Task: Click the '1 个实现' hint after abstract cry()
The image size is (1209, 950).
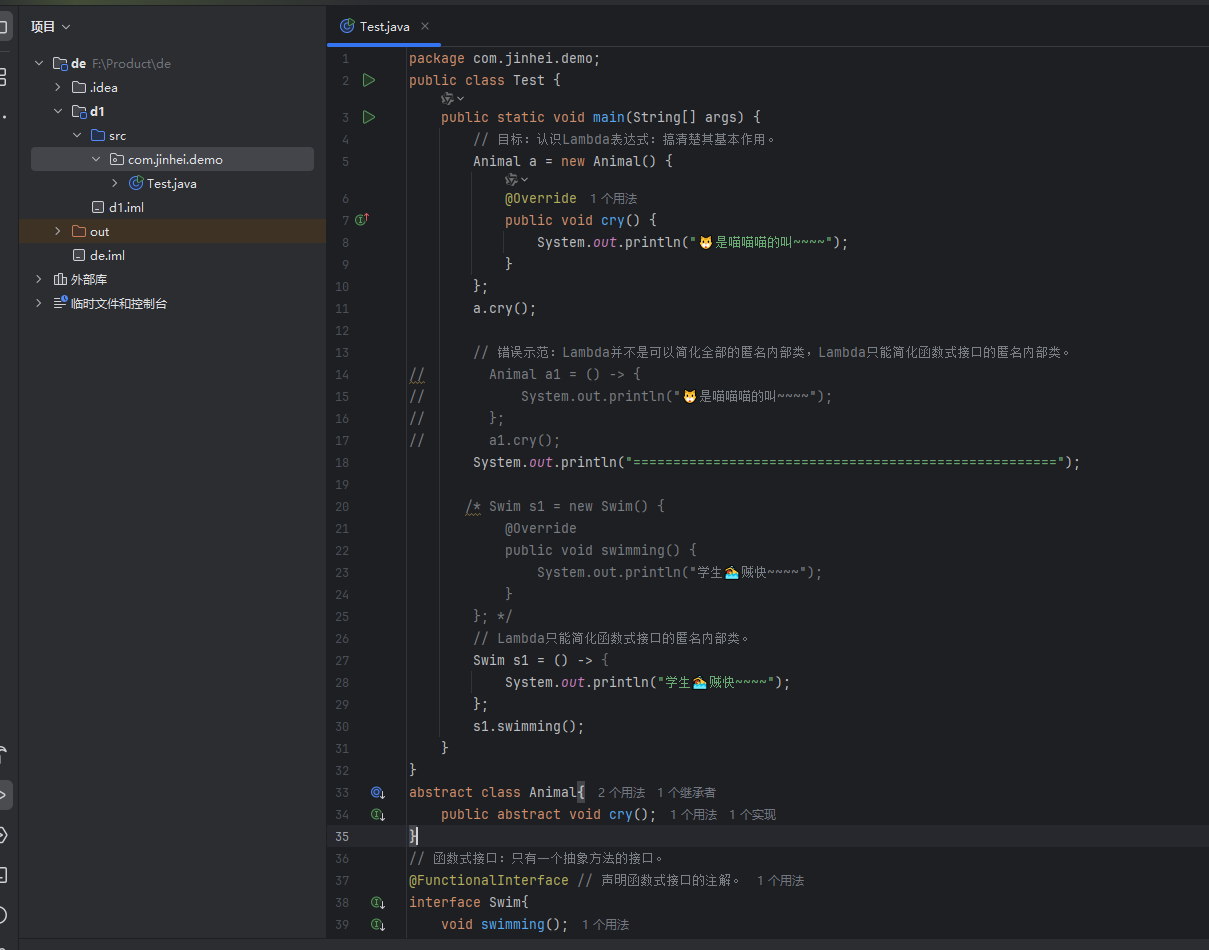Action: [x=752, y=814]
